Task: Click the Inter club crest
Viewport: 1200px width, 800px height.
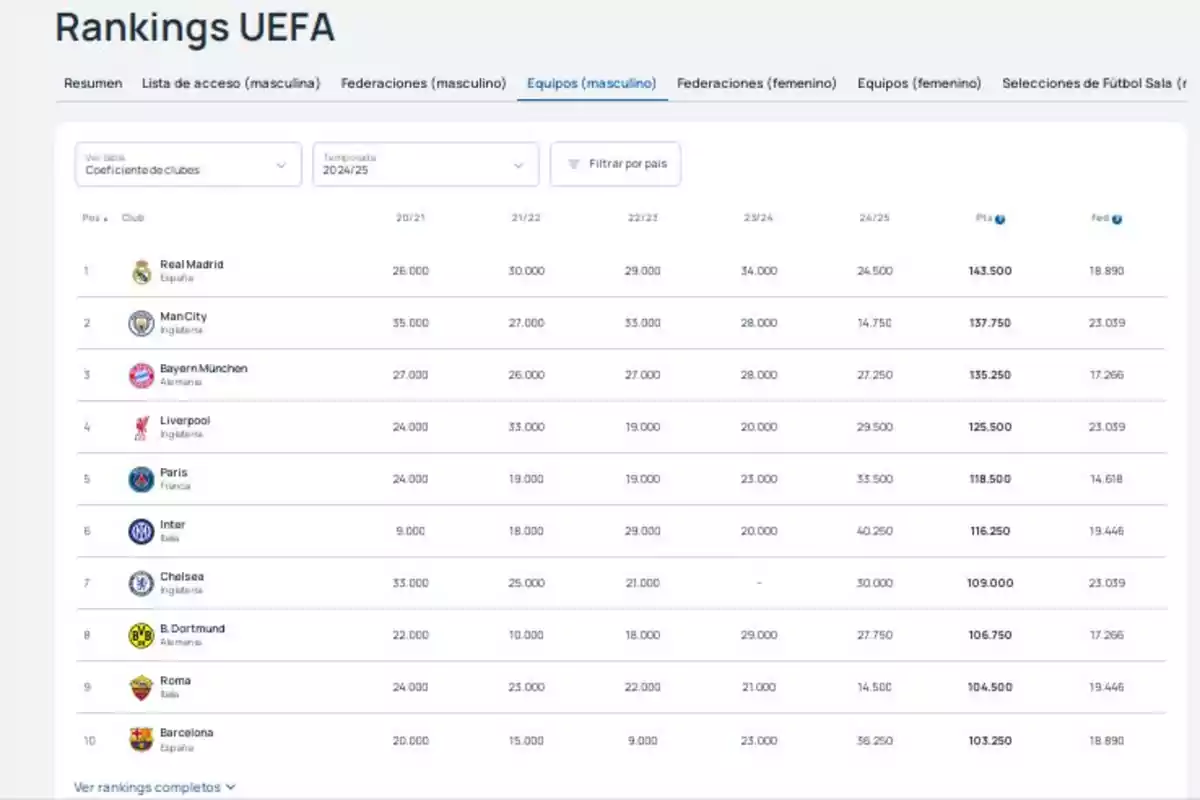Action: pos(141,532)
